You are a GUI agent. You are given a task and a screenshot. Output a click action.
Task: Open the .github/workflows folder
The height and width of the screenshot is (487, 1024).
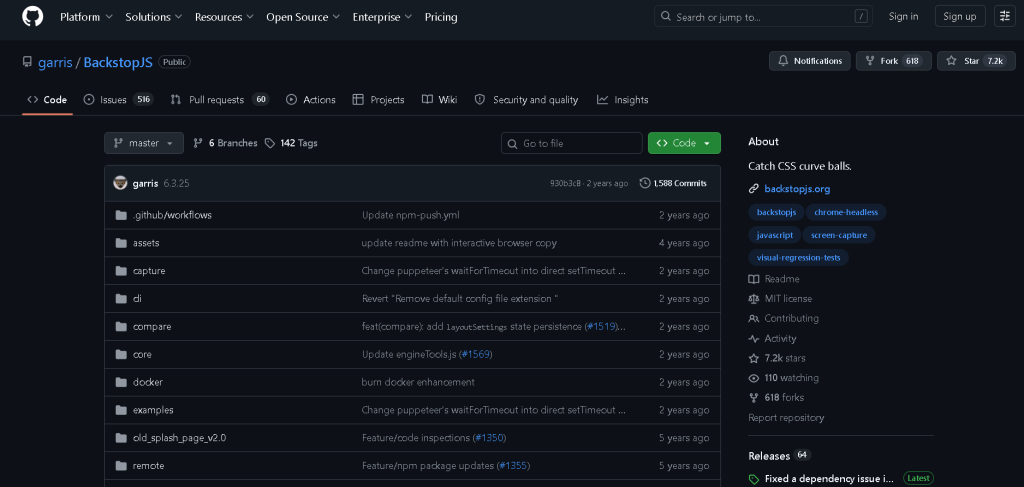click(172, 215)
